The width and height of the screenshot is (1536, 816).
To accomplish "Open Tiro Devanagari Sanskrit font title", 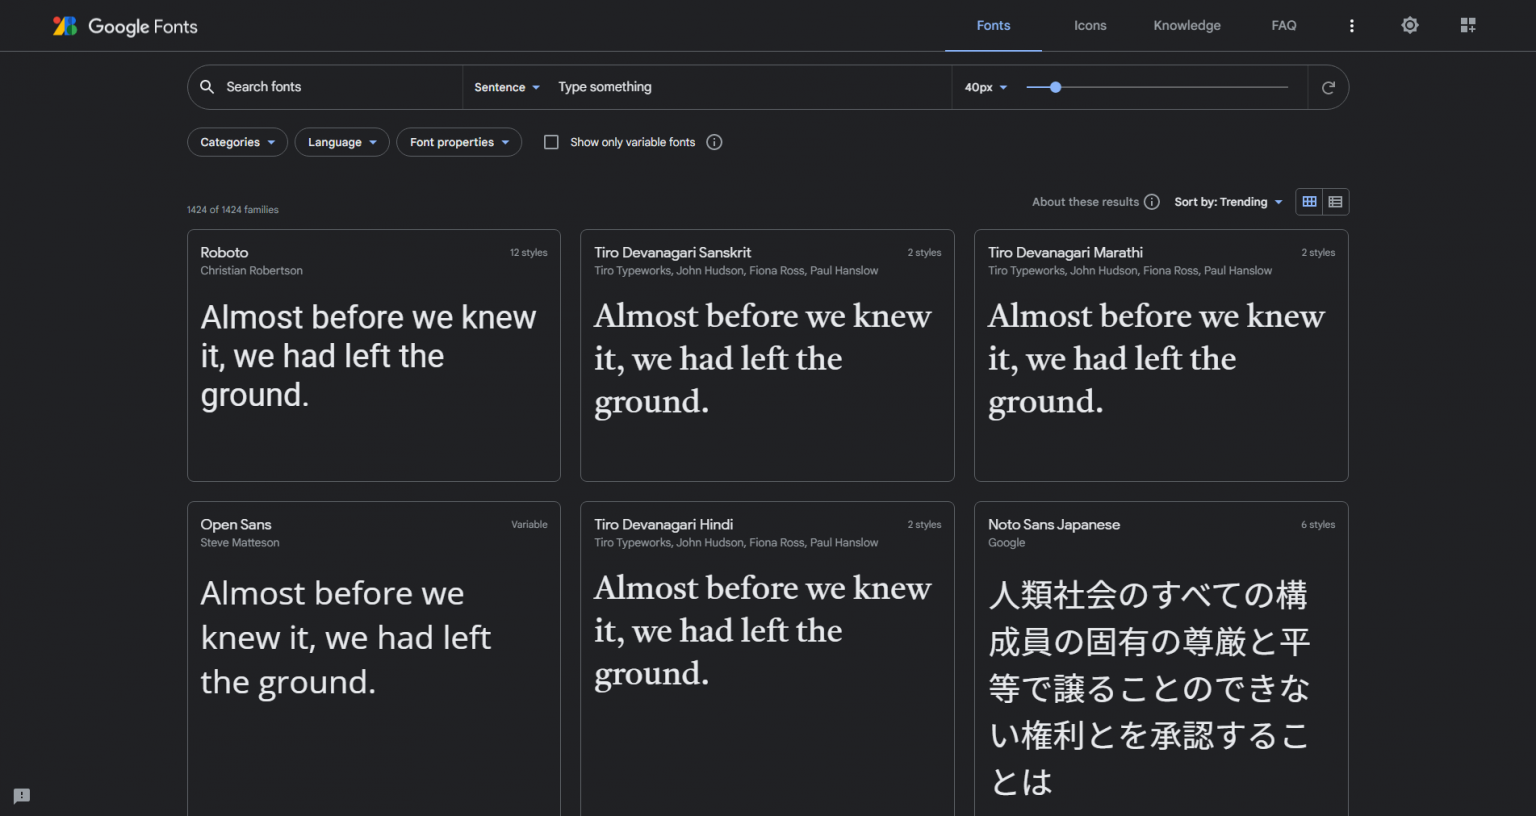I will coord(672,253).
